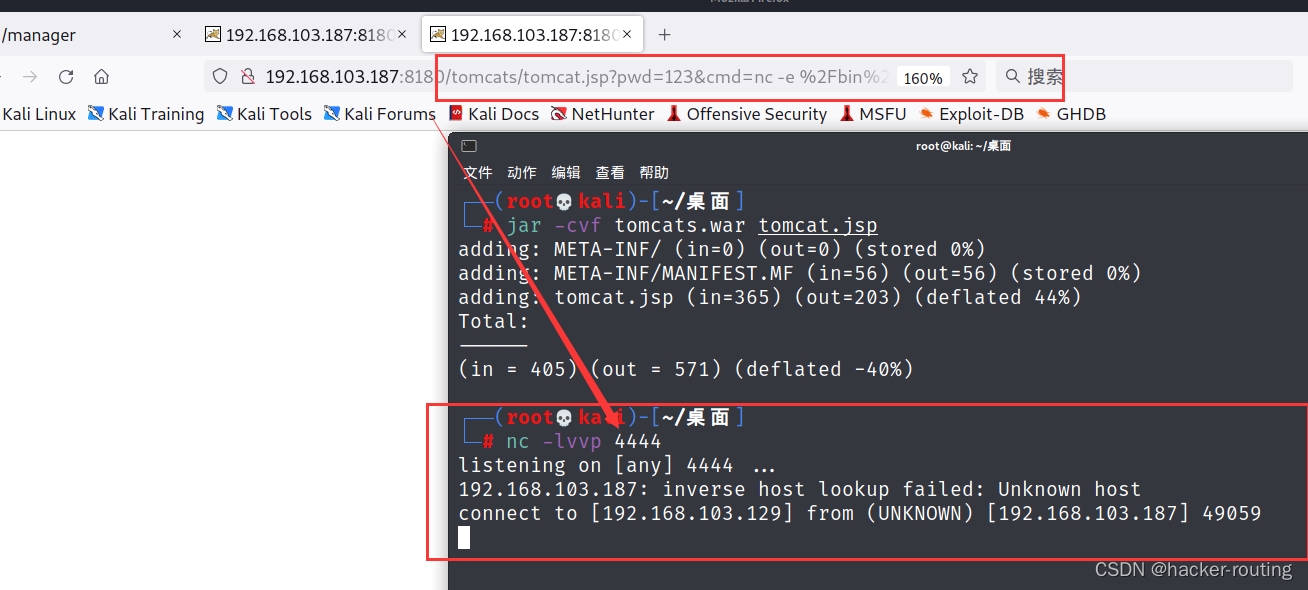The width and height of the screenshot is (1308, 590).
Task: Open the 动作 menu in terminal
Action: (521, 173)
